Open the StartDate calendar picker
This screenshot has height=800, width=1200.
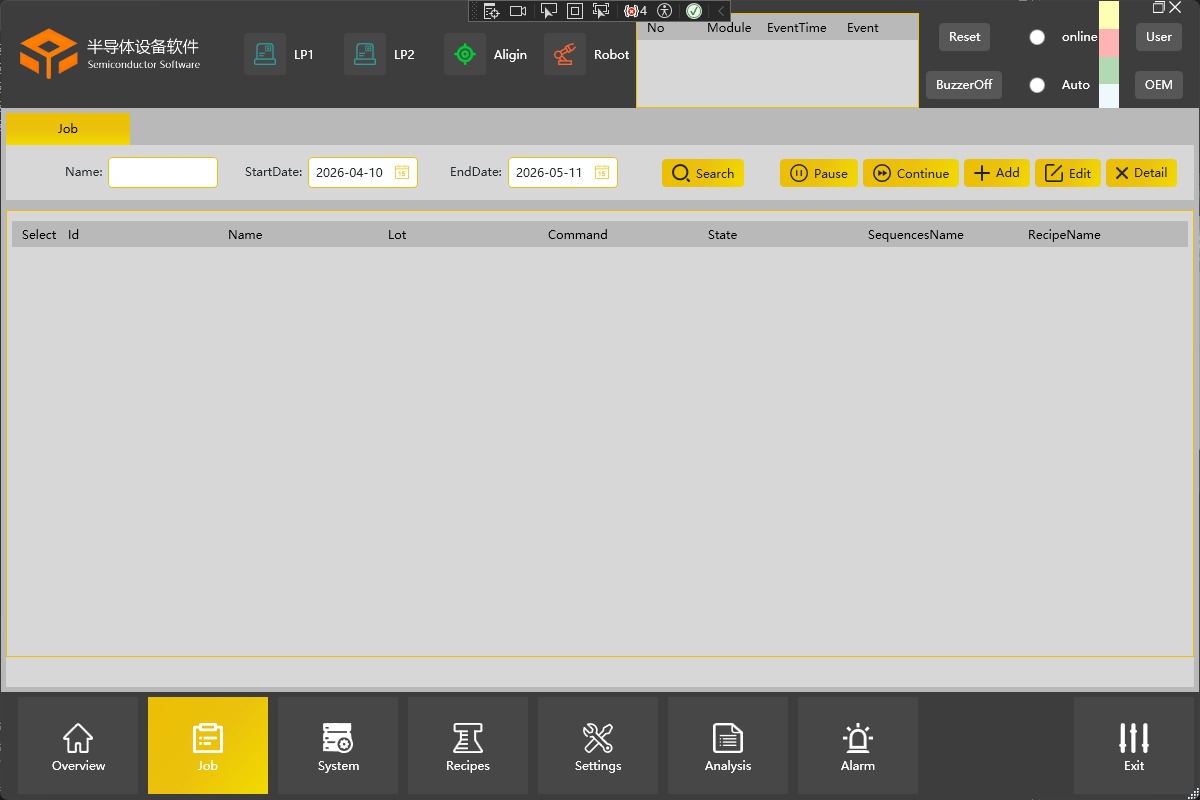[x=401, y=173]
